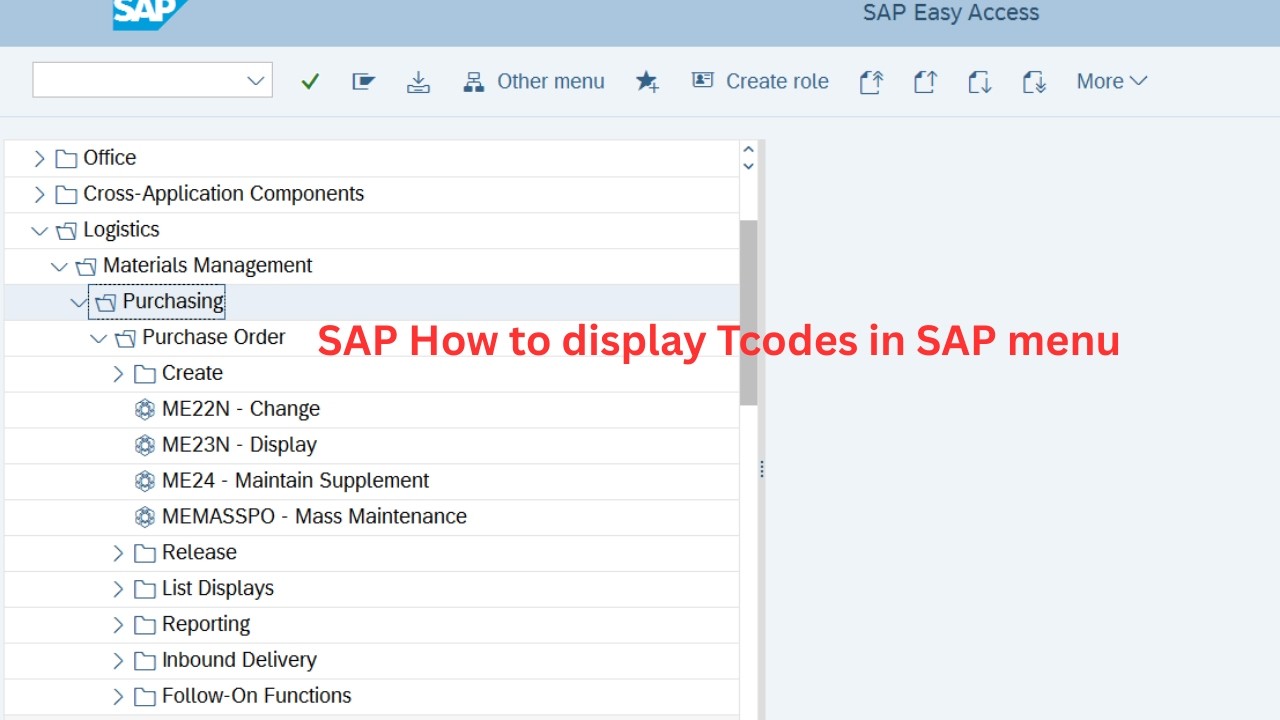Open the command field dropdown arrow
1280x720 pixels.
256,81
